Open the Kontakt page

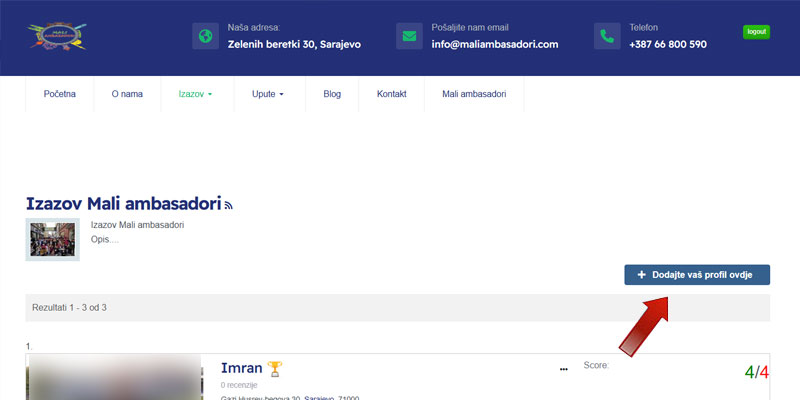391,94
